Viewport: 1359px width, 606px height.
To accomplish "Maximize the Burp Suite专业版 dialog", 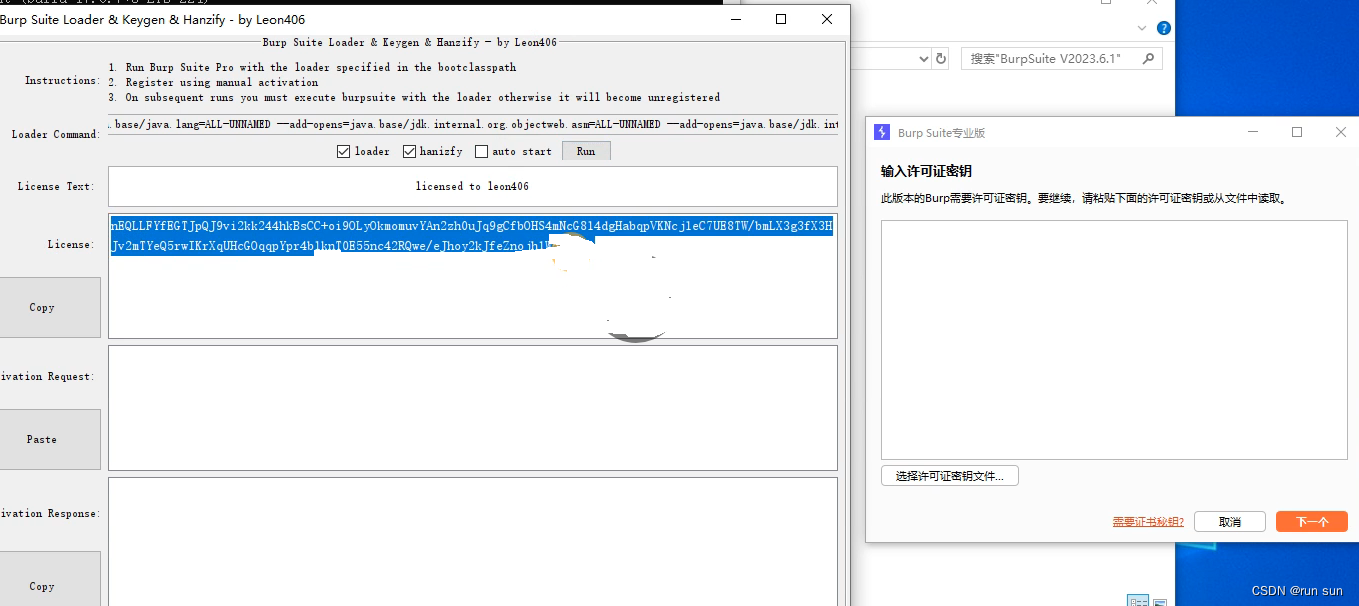I will (1297, 132).
